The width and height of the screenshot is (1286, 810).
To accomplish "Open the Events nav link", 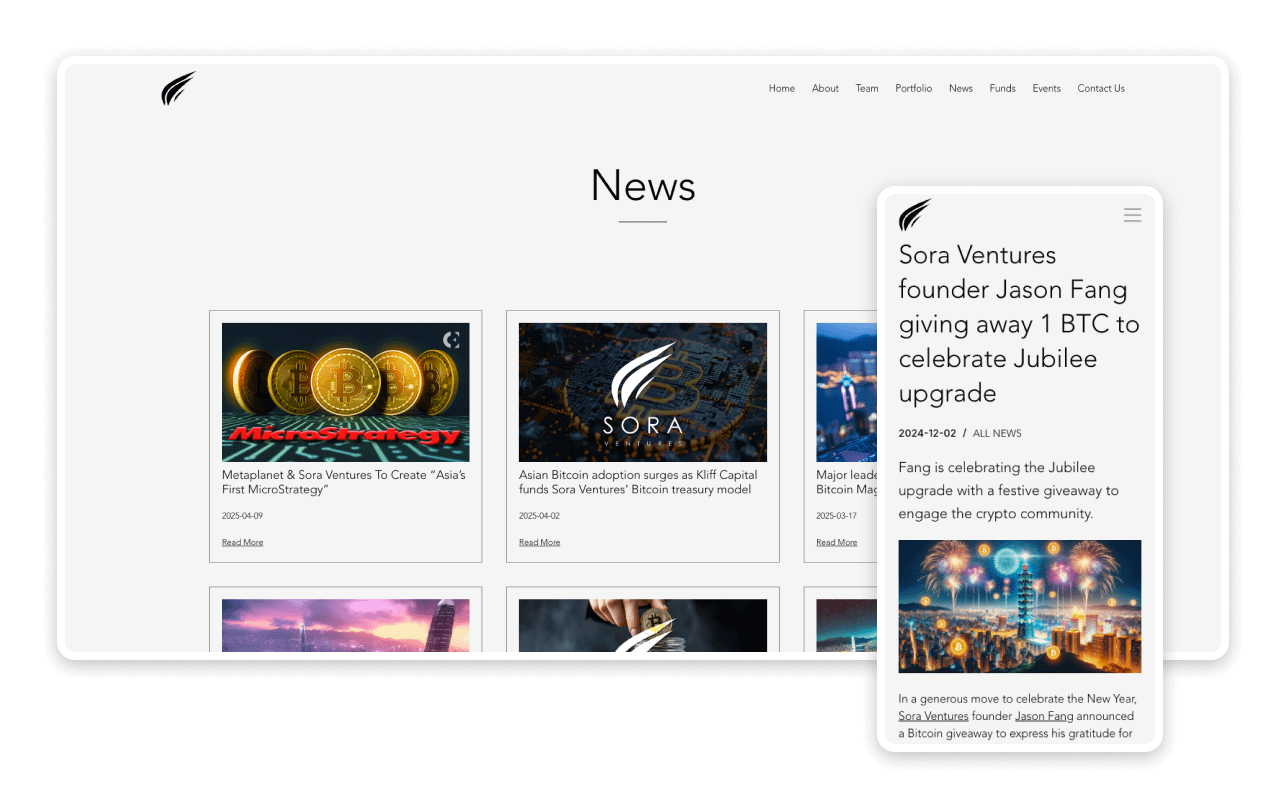I will pos(1046,89).
